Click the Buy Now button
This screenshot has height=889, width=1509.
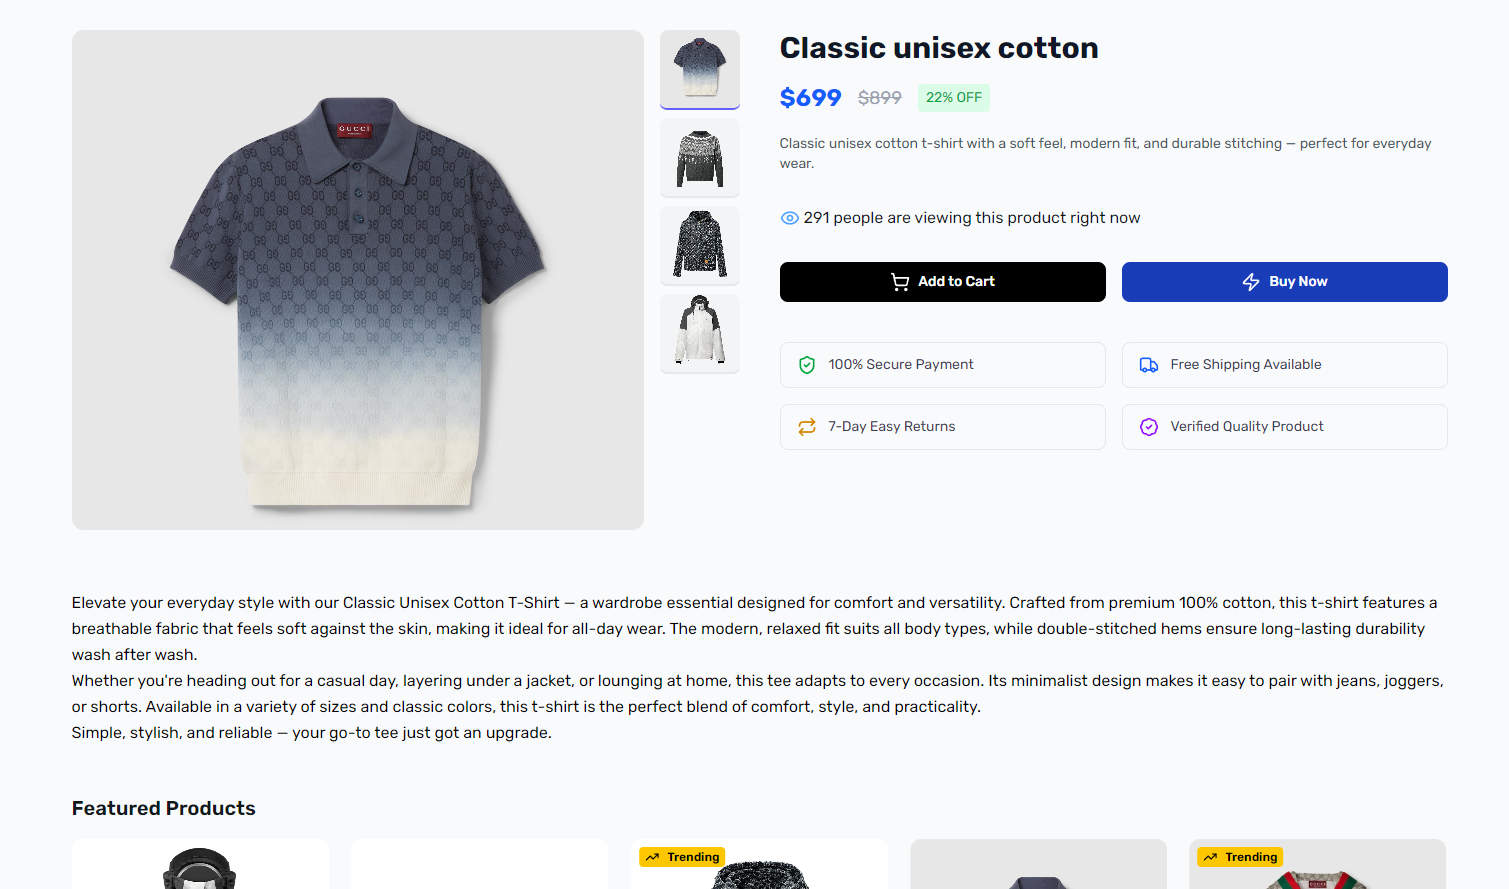pyautogui.click(x=1285, y=282)
